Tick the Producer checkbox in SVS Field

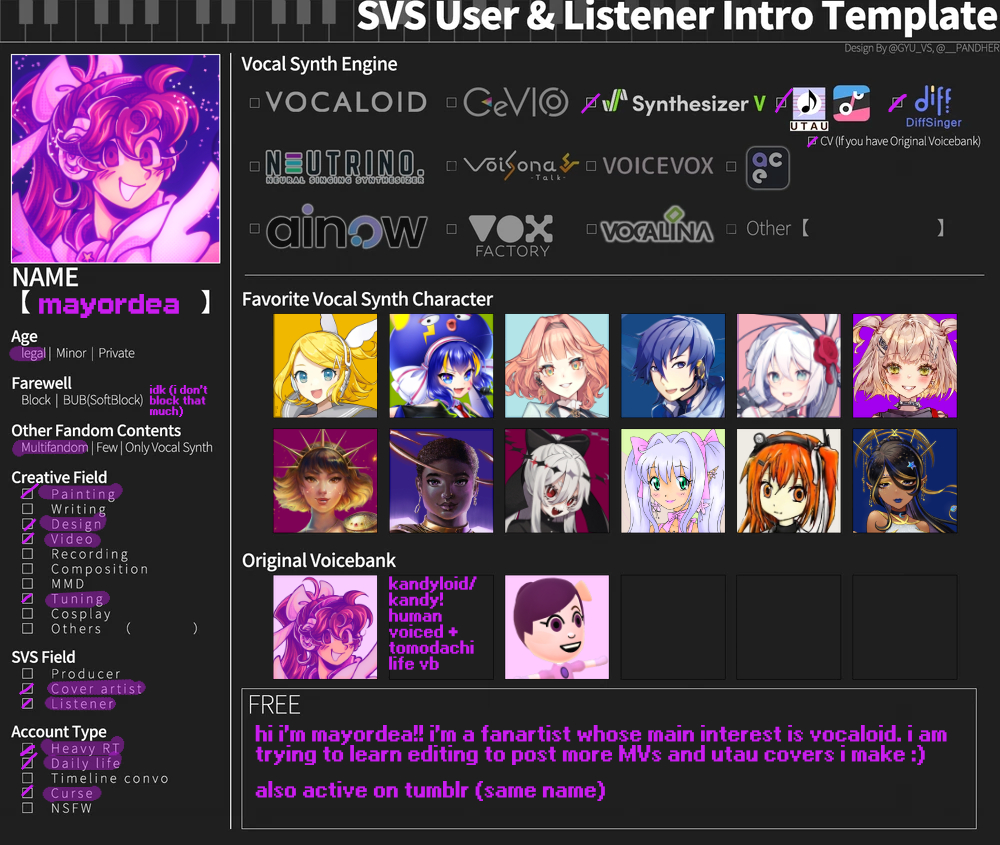point(27,673)
